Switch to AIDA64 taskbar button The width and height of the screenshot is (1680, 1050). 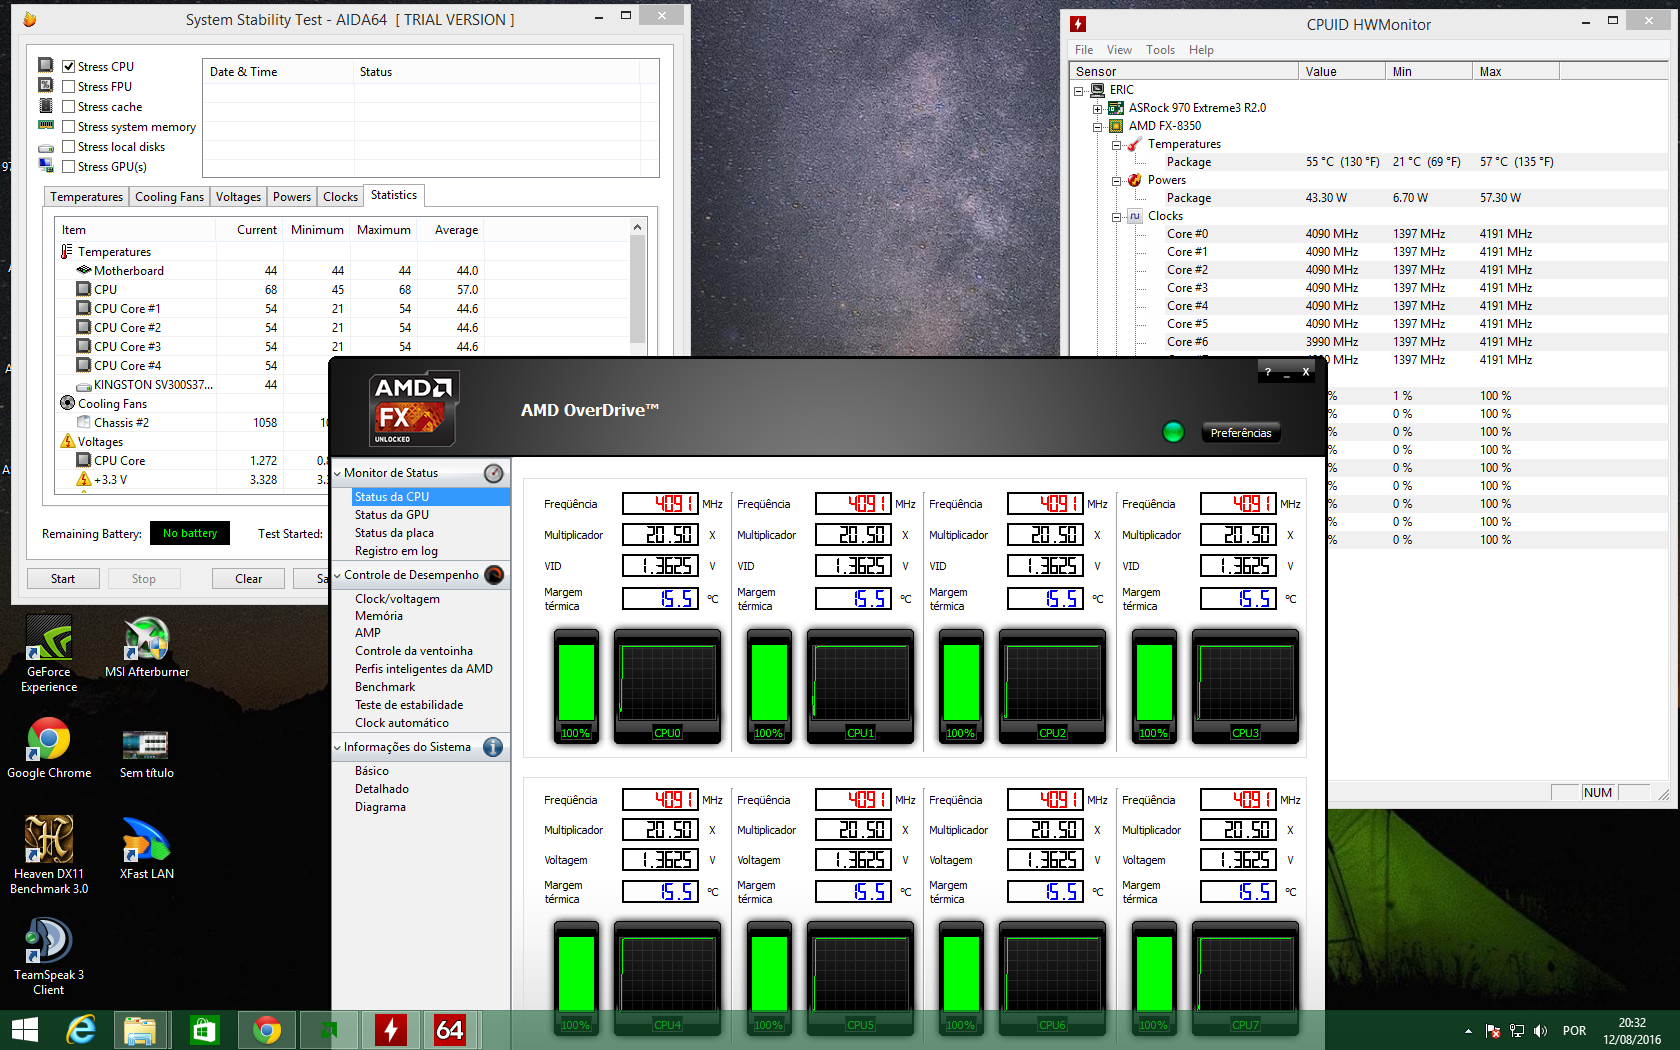point(450,1030)
